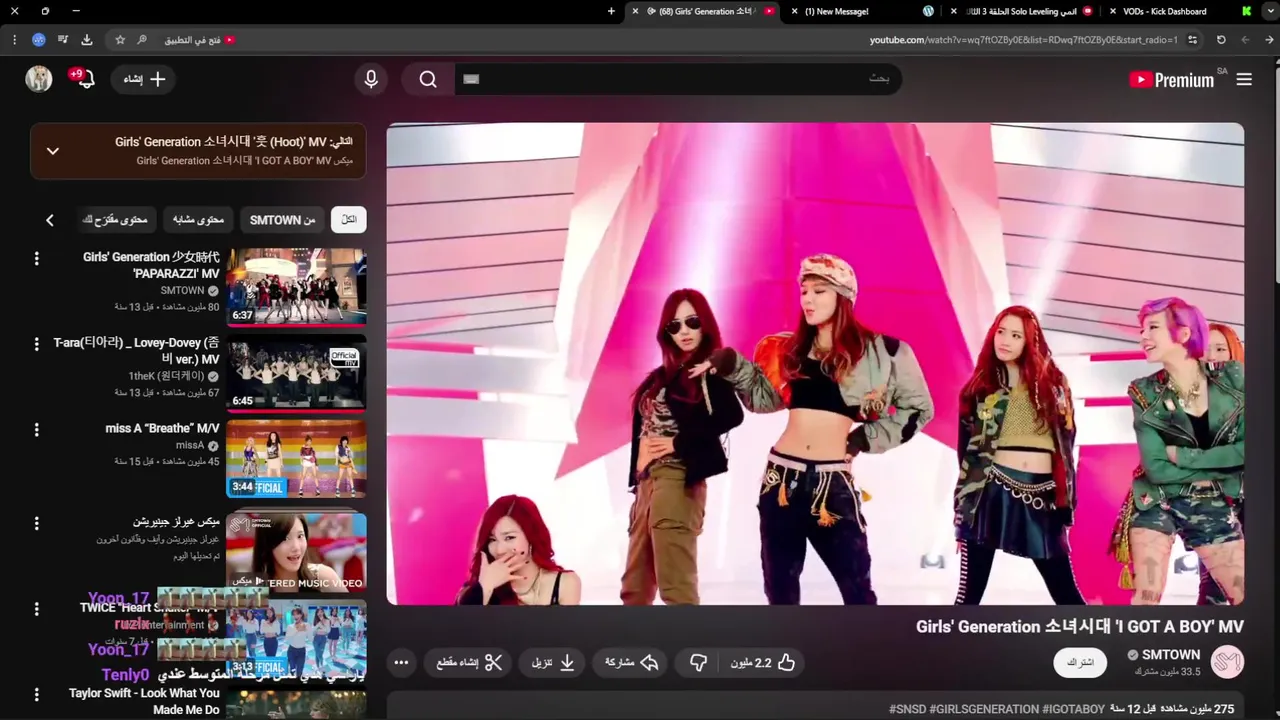Click the youtube.com address bar URL
1280x720 pixels.
[x=1023, y=40]
